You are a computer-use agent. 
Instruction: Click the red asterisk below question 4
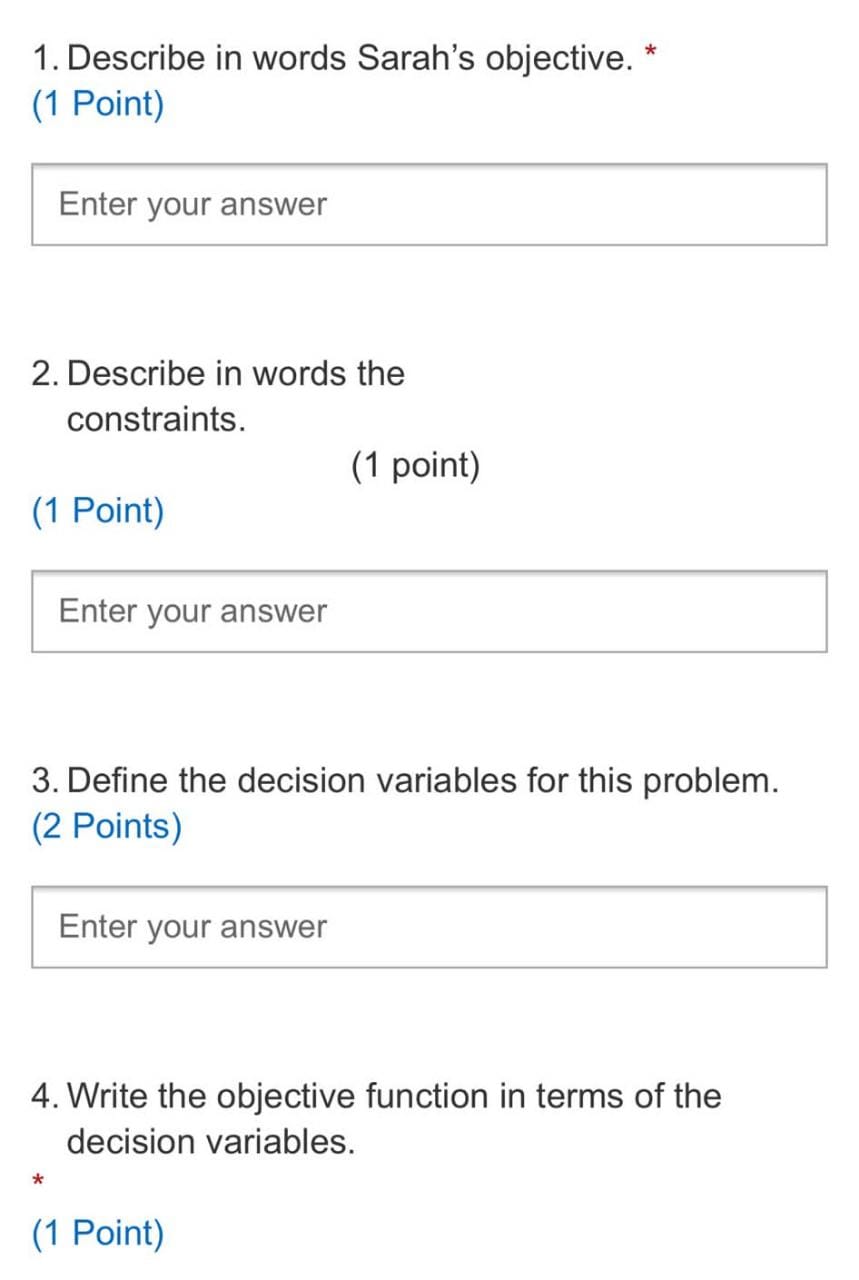[x=38, y=1182]
